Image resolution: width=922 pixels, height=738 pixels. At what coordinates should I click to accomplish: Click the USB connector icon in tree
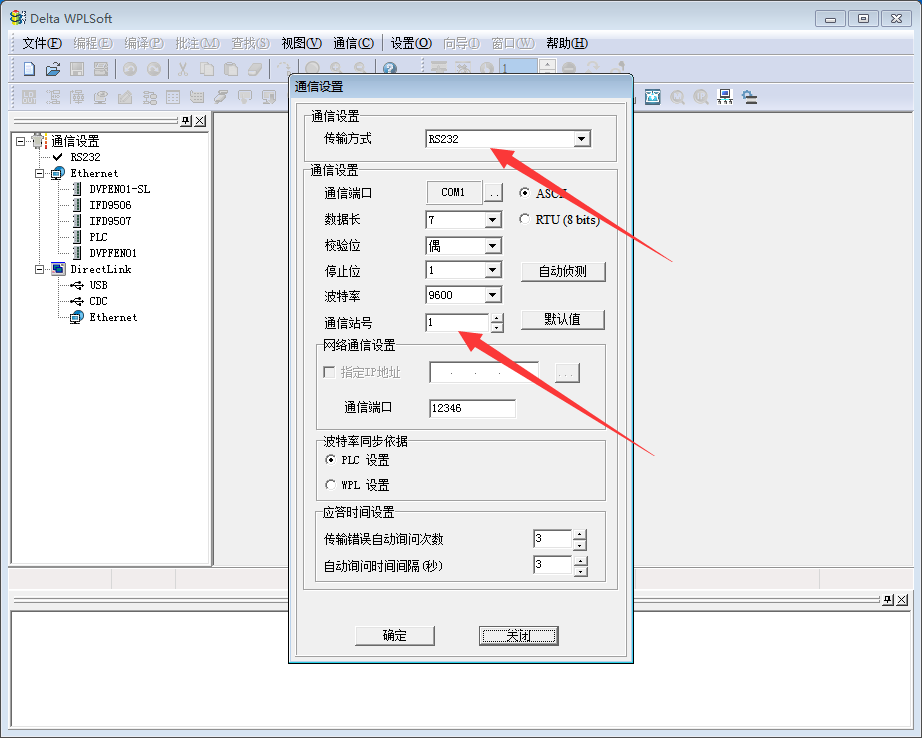point(77,285)
